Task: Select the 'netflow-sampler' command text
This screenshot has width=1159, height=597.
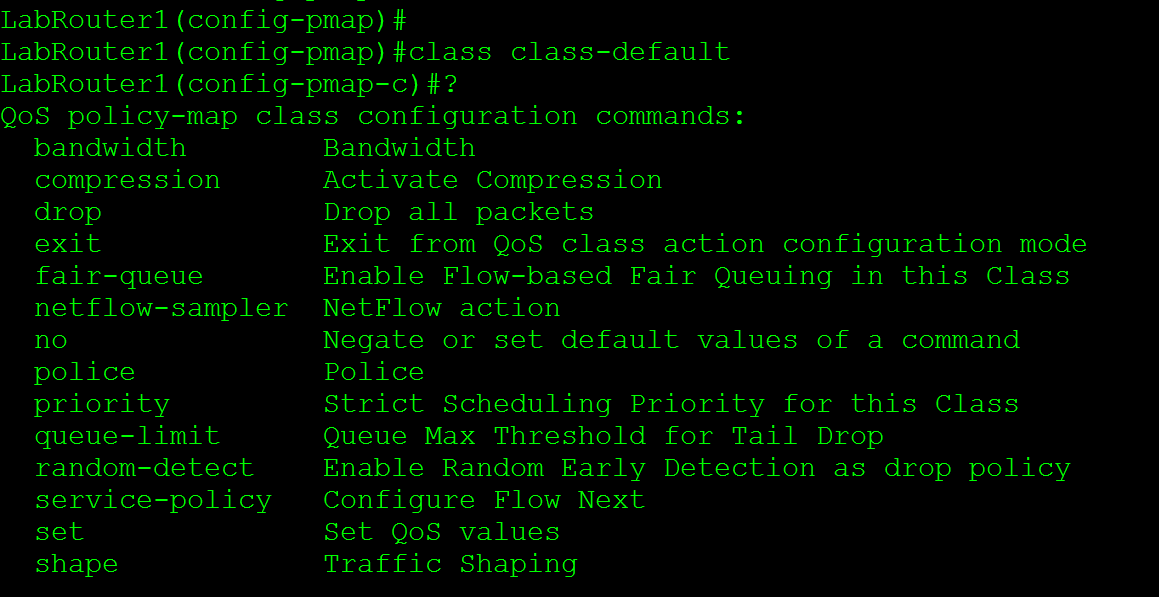Action: click(x=161, y=308)
